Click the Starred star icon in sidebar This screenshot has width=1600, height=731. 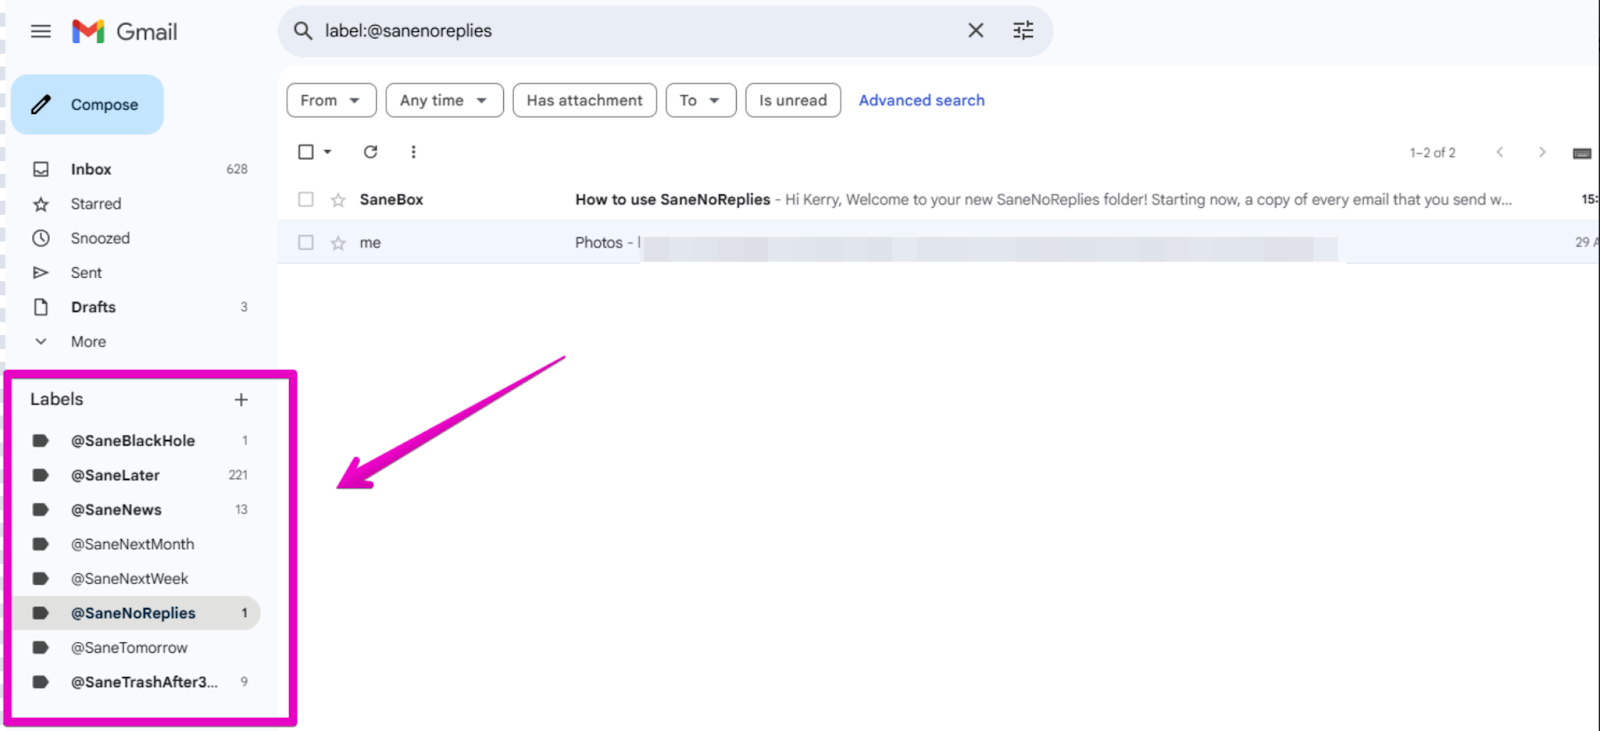point(41,204)
